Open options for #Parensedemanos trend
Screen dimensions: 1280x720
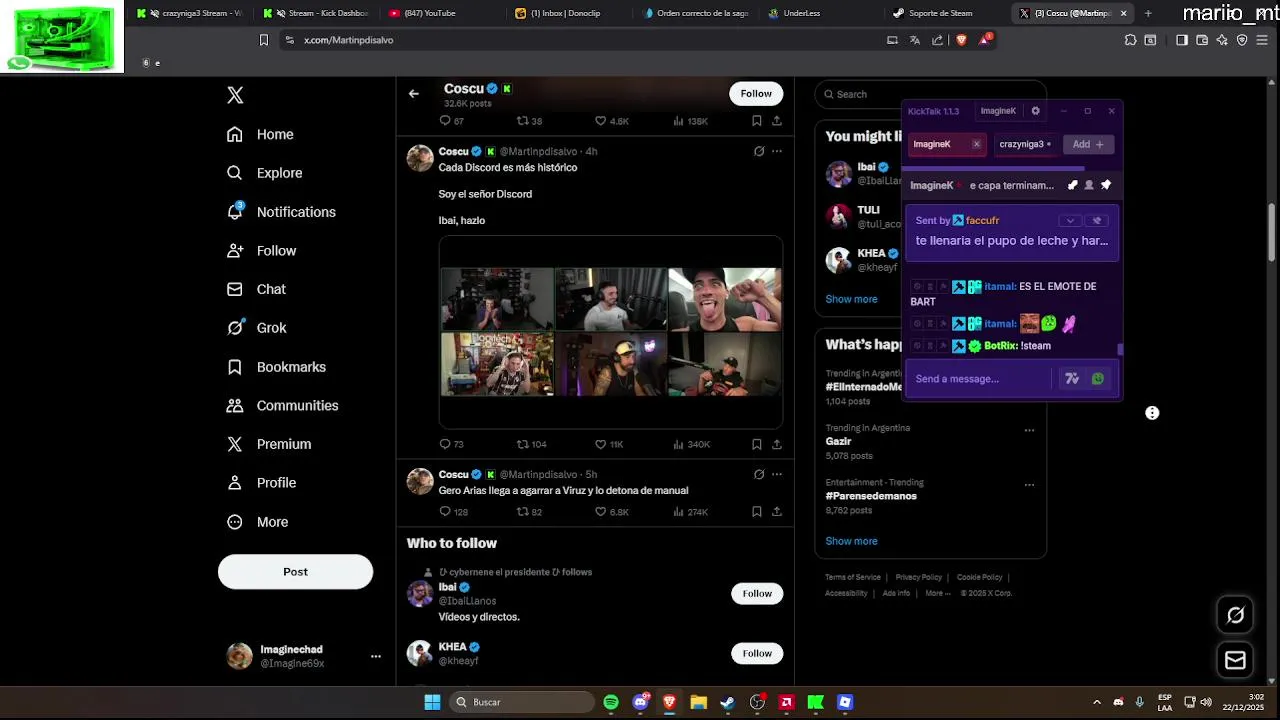pos(1029,484)
